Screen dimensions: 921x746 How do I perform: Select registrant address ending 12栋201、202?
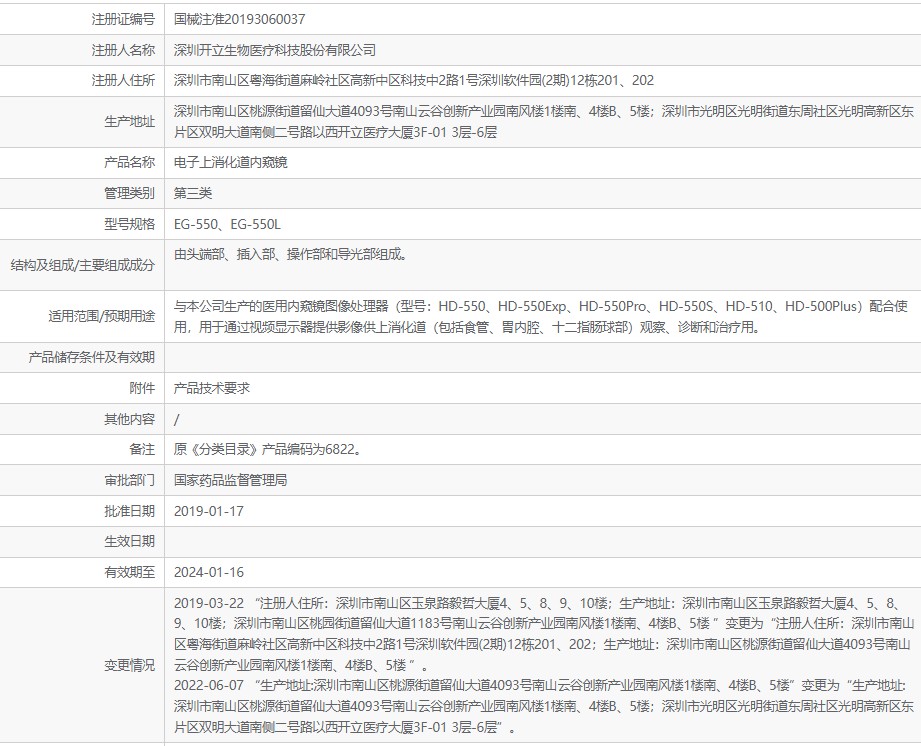[414, 80]
